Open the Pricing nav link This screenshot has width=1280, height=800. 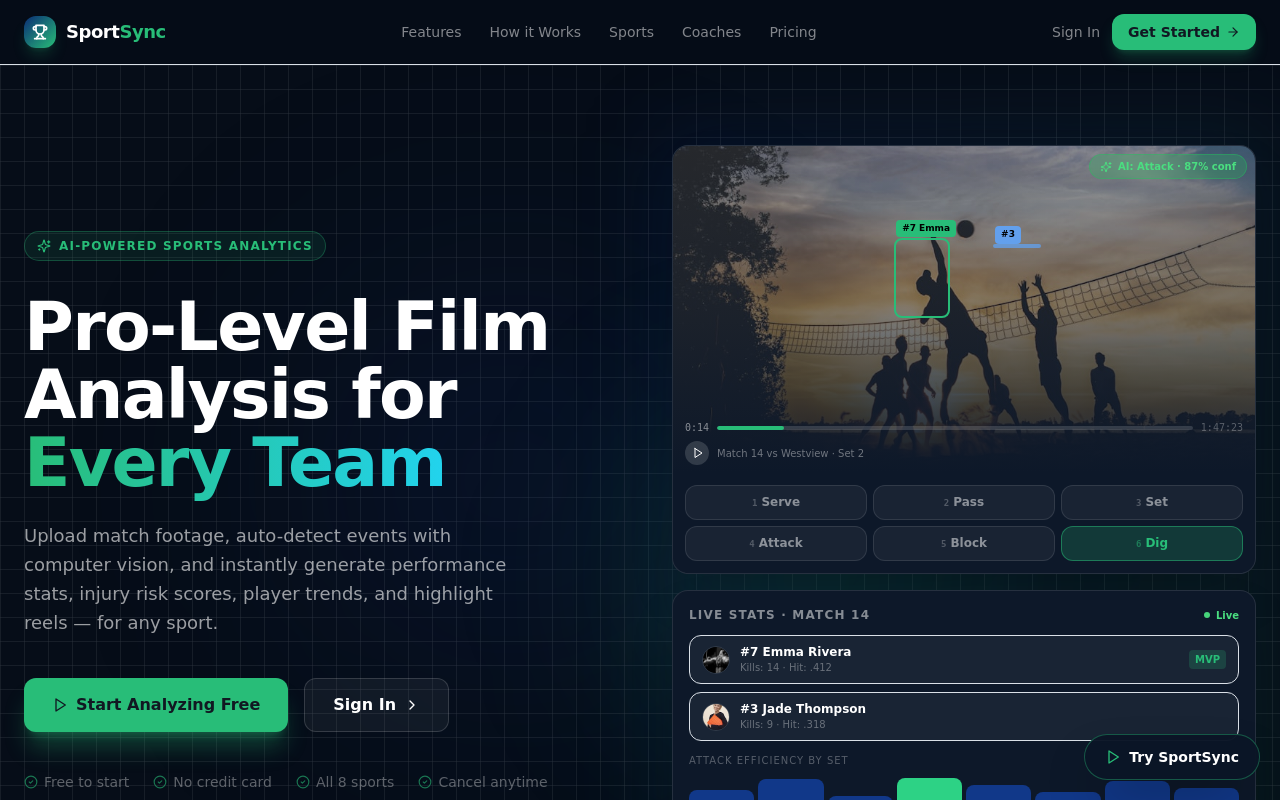tap(793, 32)
